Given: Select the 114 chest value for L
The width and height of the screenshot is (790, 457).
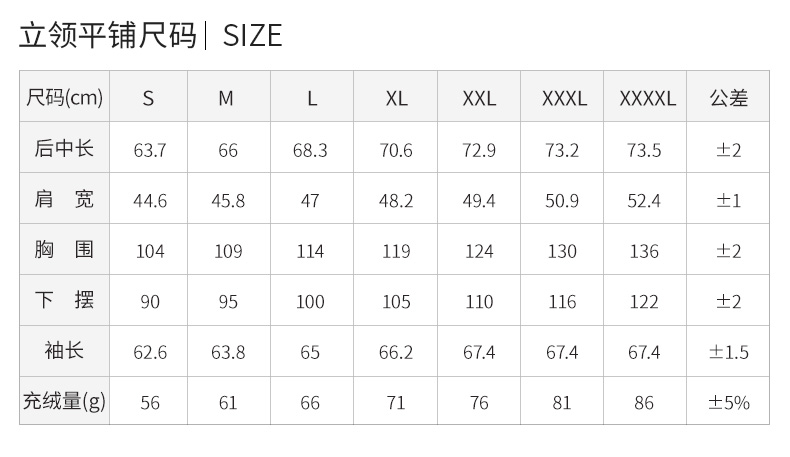Looking at the screenshot, I should [x=310, y=251].
